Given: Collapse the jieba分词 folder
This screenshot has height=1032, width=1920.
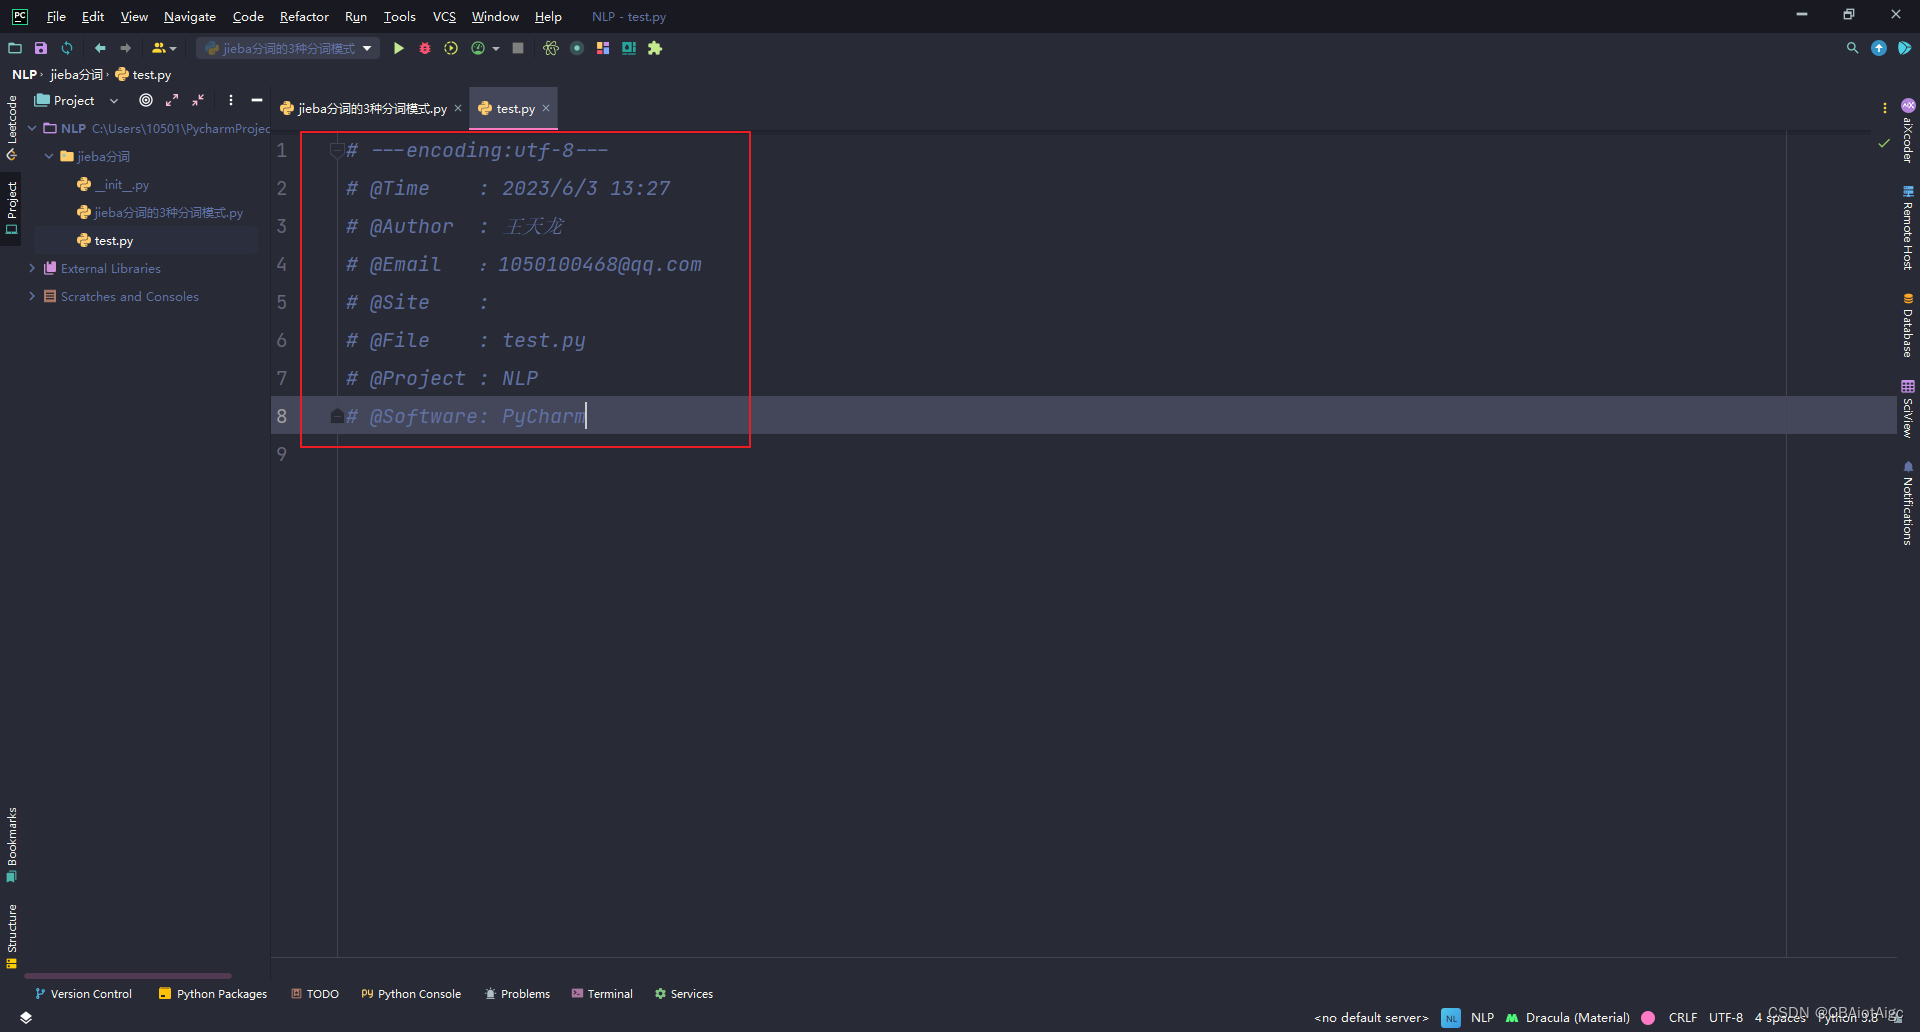Looking at the screenshot, I should (49, 156).
